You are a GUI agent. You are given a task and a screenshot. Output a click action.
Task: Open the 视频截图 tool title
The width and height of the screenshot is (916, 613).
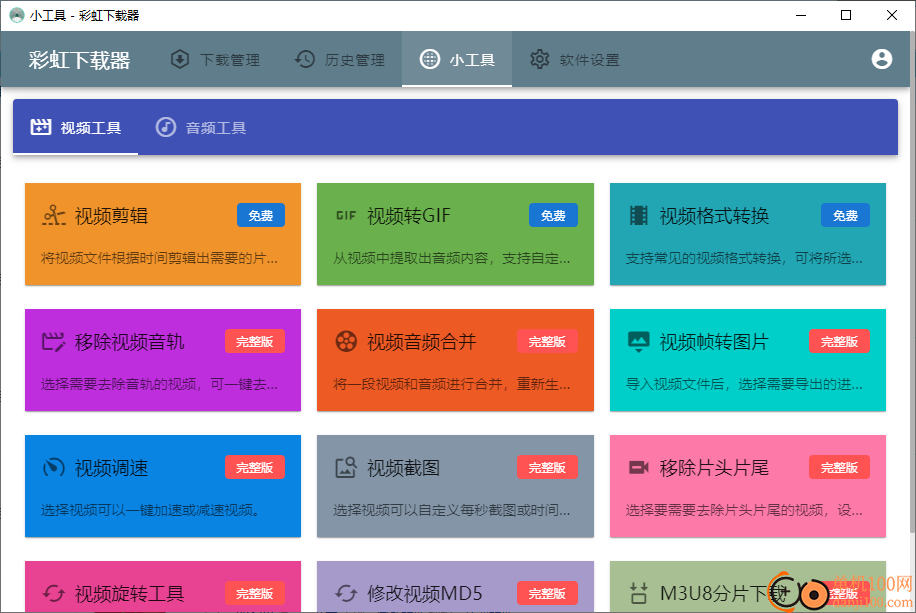click(403, 468)
